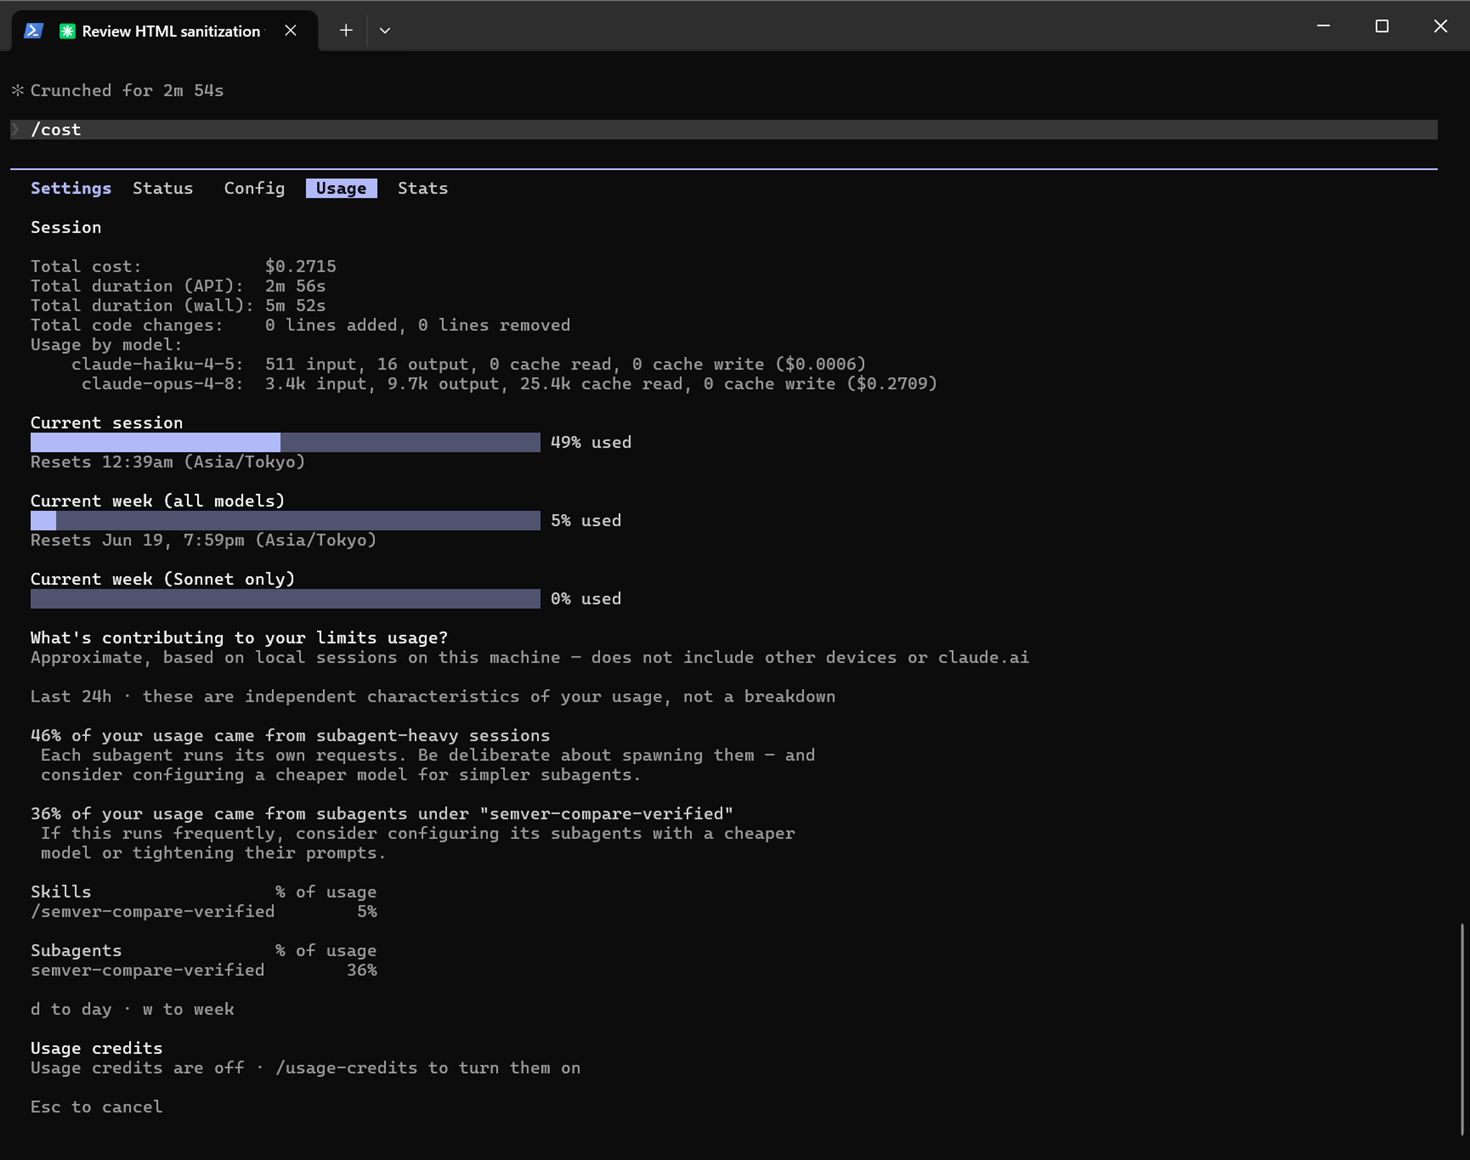Maximize the terminal window

point(1382,26)
